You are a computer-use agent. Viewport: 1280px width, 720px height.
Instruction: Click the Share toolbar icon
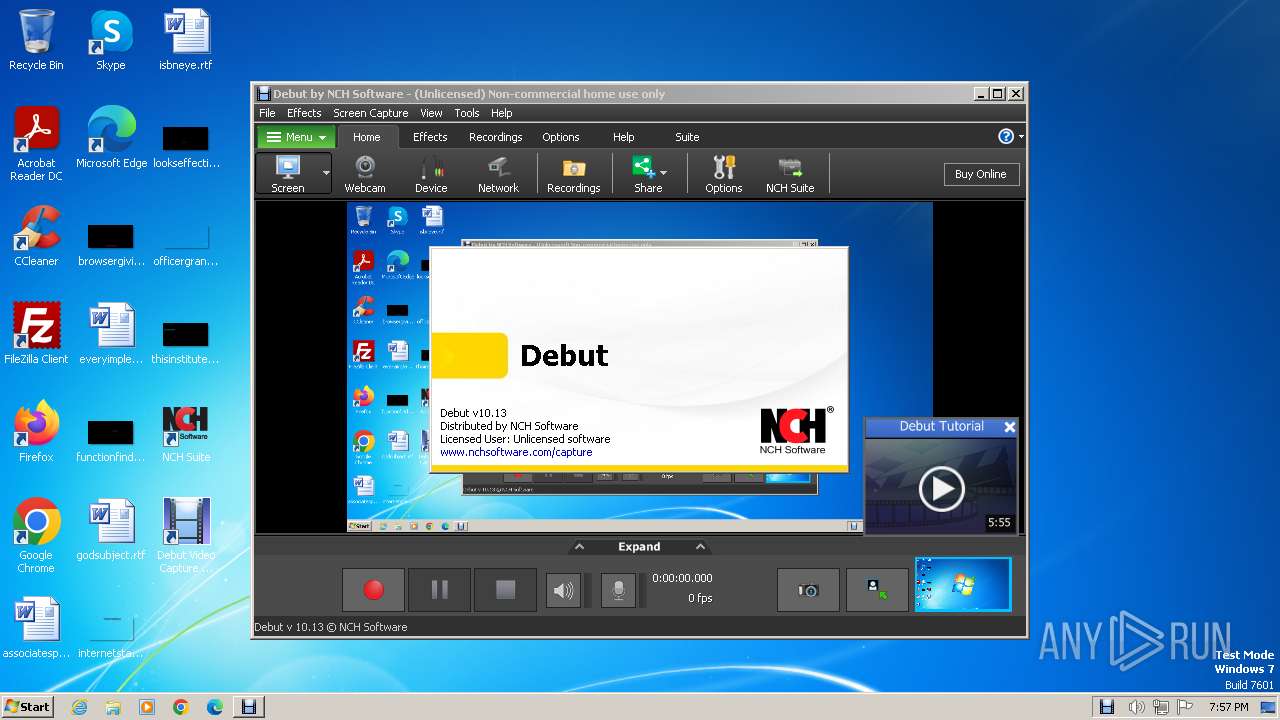point(644,174)
